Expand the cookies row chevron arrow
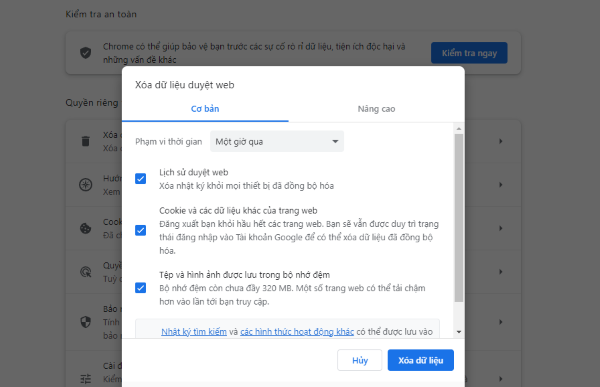The width and height of the screenshot is (600, 387). (x=501, y=229)
